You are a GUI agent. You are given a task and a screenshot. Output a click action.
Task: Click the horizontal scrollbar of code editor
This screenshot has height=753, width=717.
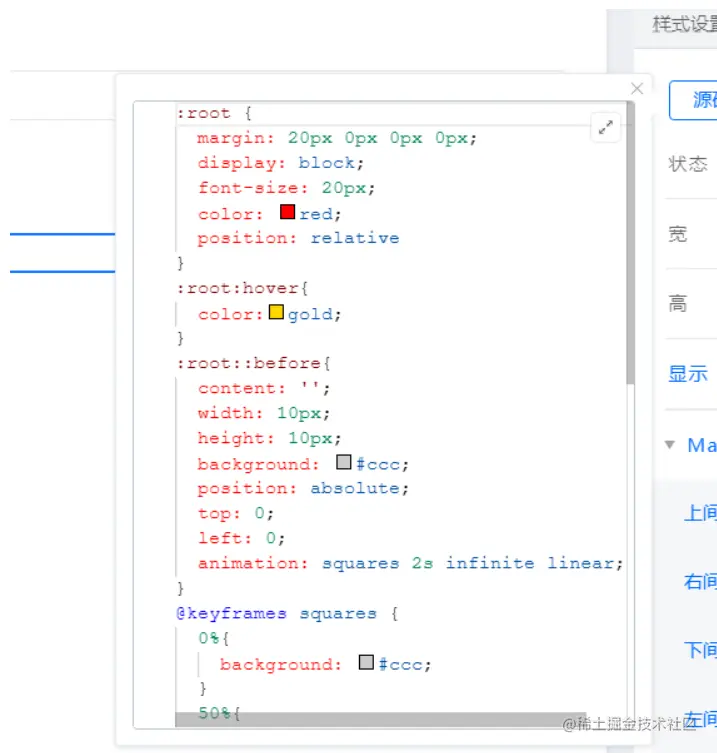click(x=380, y=719)
